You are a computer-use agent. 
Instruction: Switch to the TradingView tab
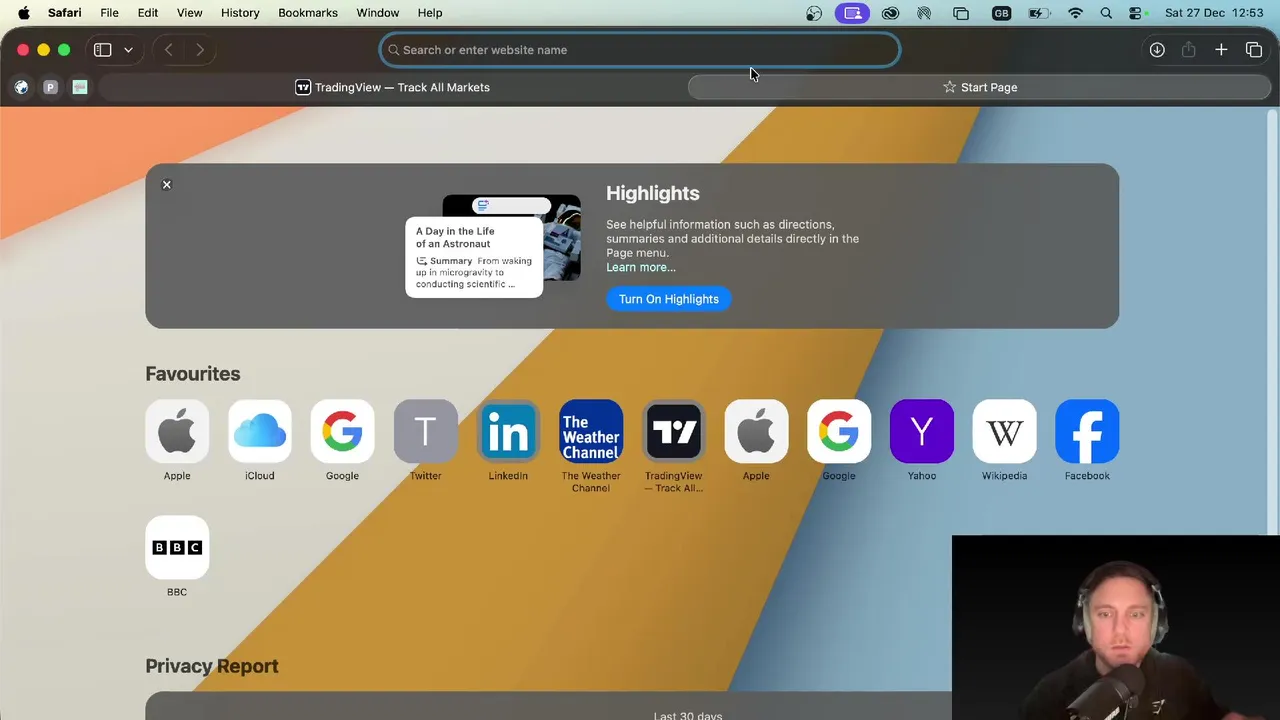coord(393,87)
